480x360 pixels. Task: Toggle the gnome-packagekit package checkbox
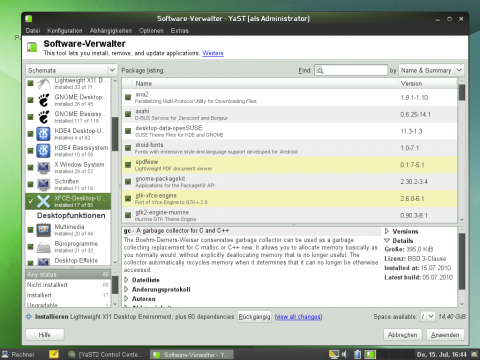click(128, 182)
